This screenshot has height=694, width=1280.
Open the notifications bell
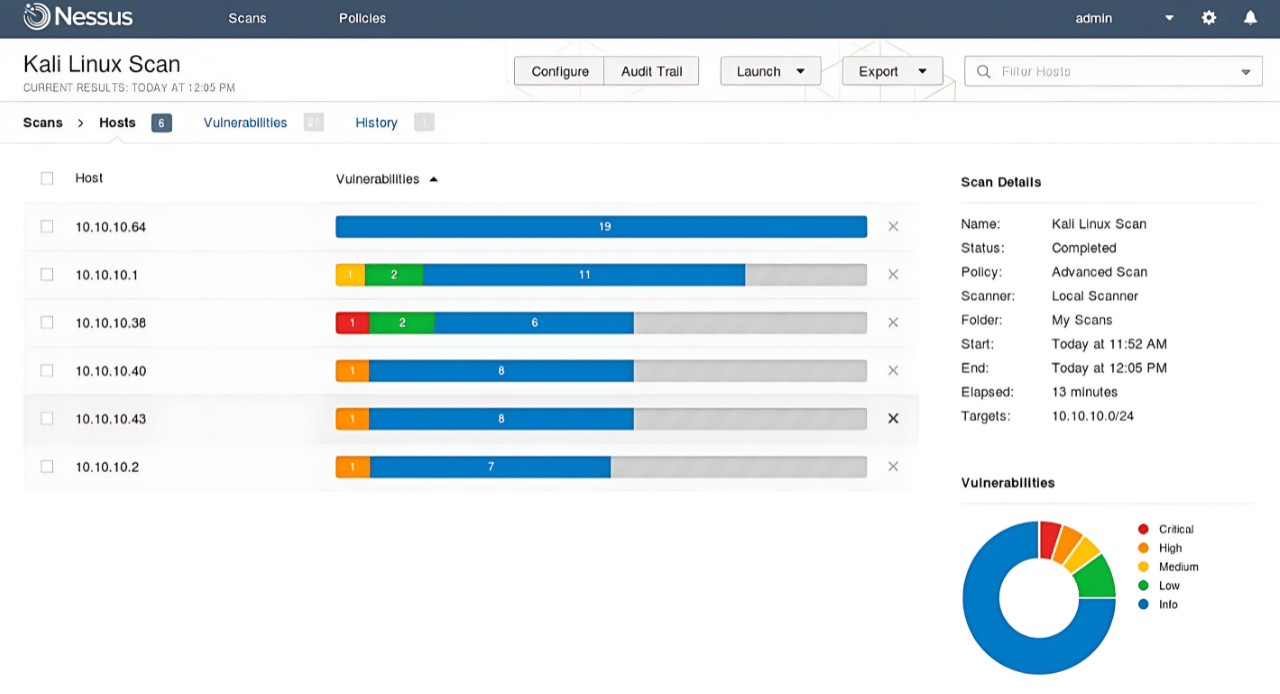tap(1250, 18)
